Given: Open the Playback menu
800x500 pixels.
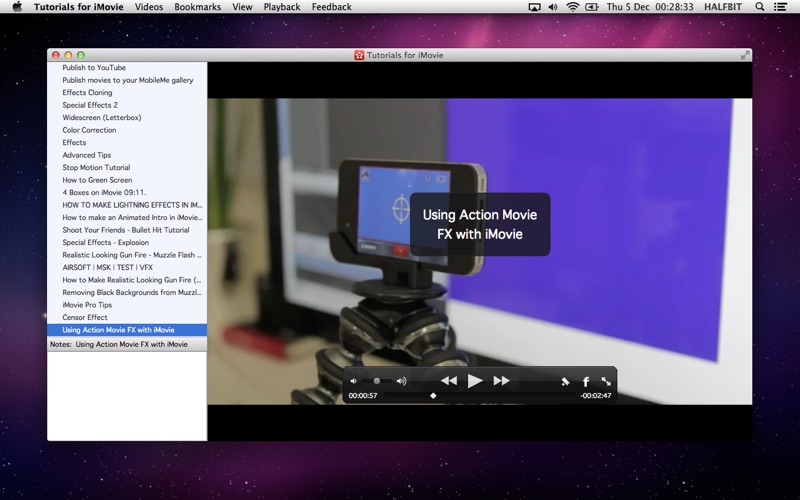Looking at the screenshot, I should point(282,7).
